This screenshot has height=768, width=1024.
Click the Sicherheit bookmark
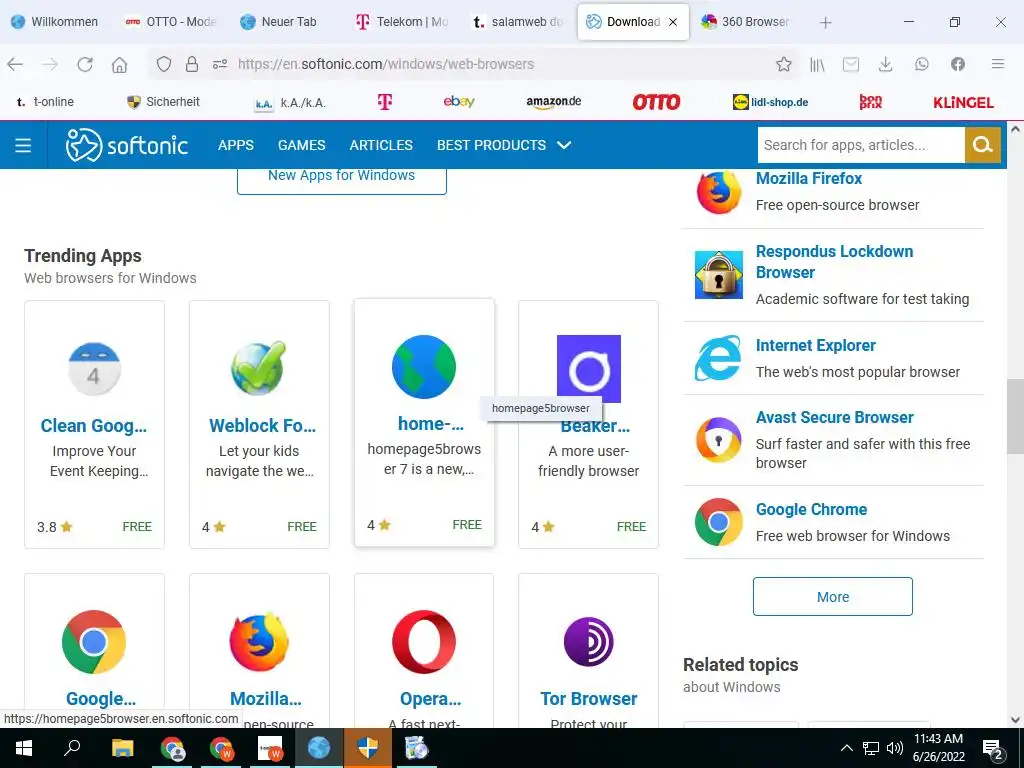coord(163,102)
